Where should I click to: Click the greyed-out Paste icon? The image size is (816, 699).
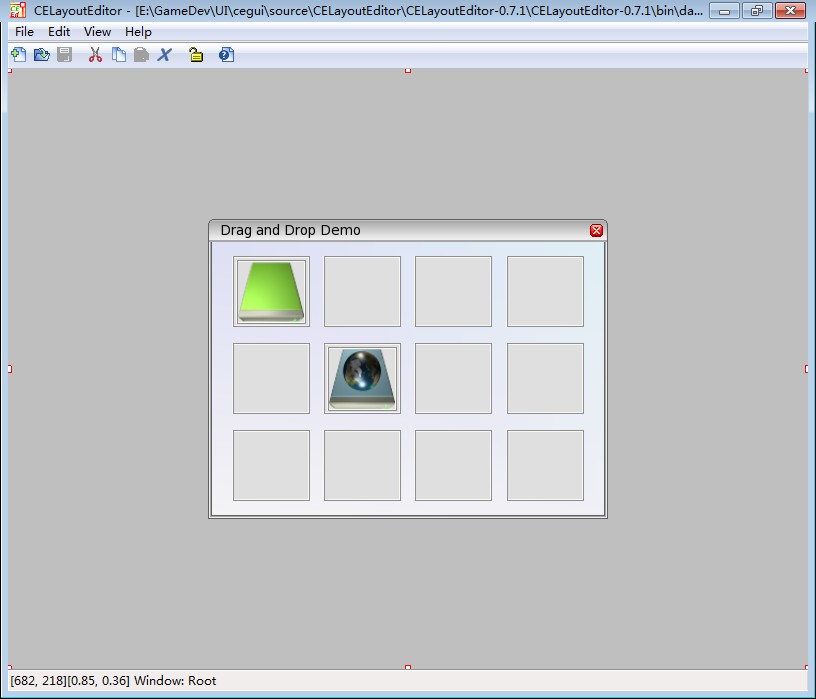coord(141,55)
